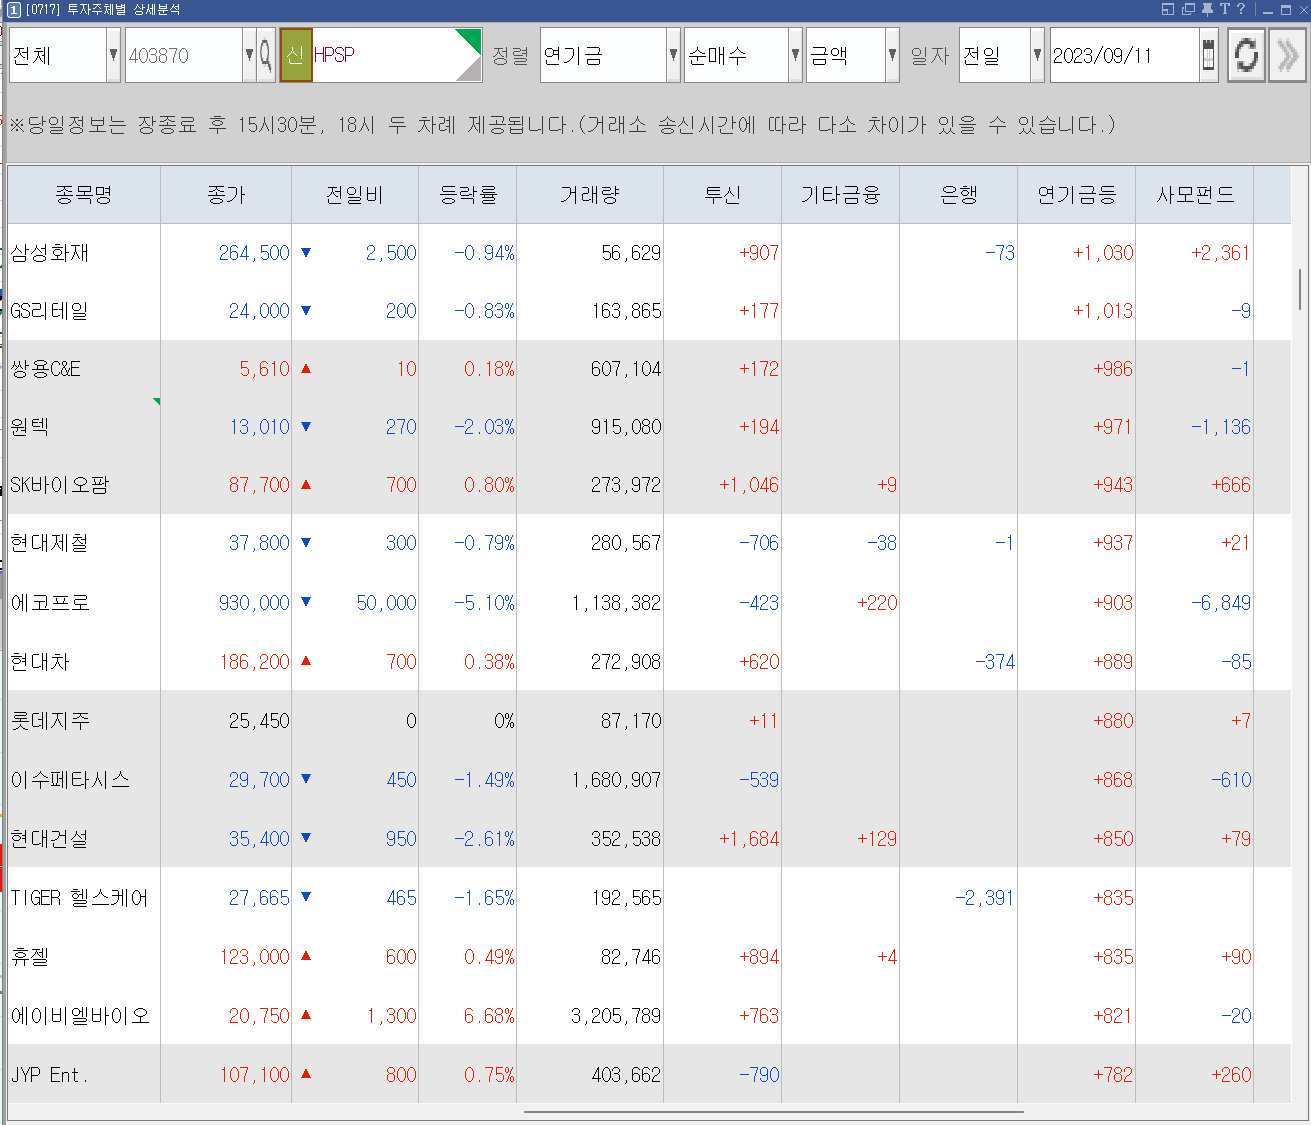Click 현대건설 투신 value +1,684
This screenshot has height=1125, width=1311.
pyautogui.click(x=749, y=839)
